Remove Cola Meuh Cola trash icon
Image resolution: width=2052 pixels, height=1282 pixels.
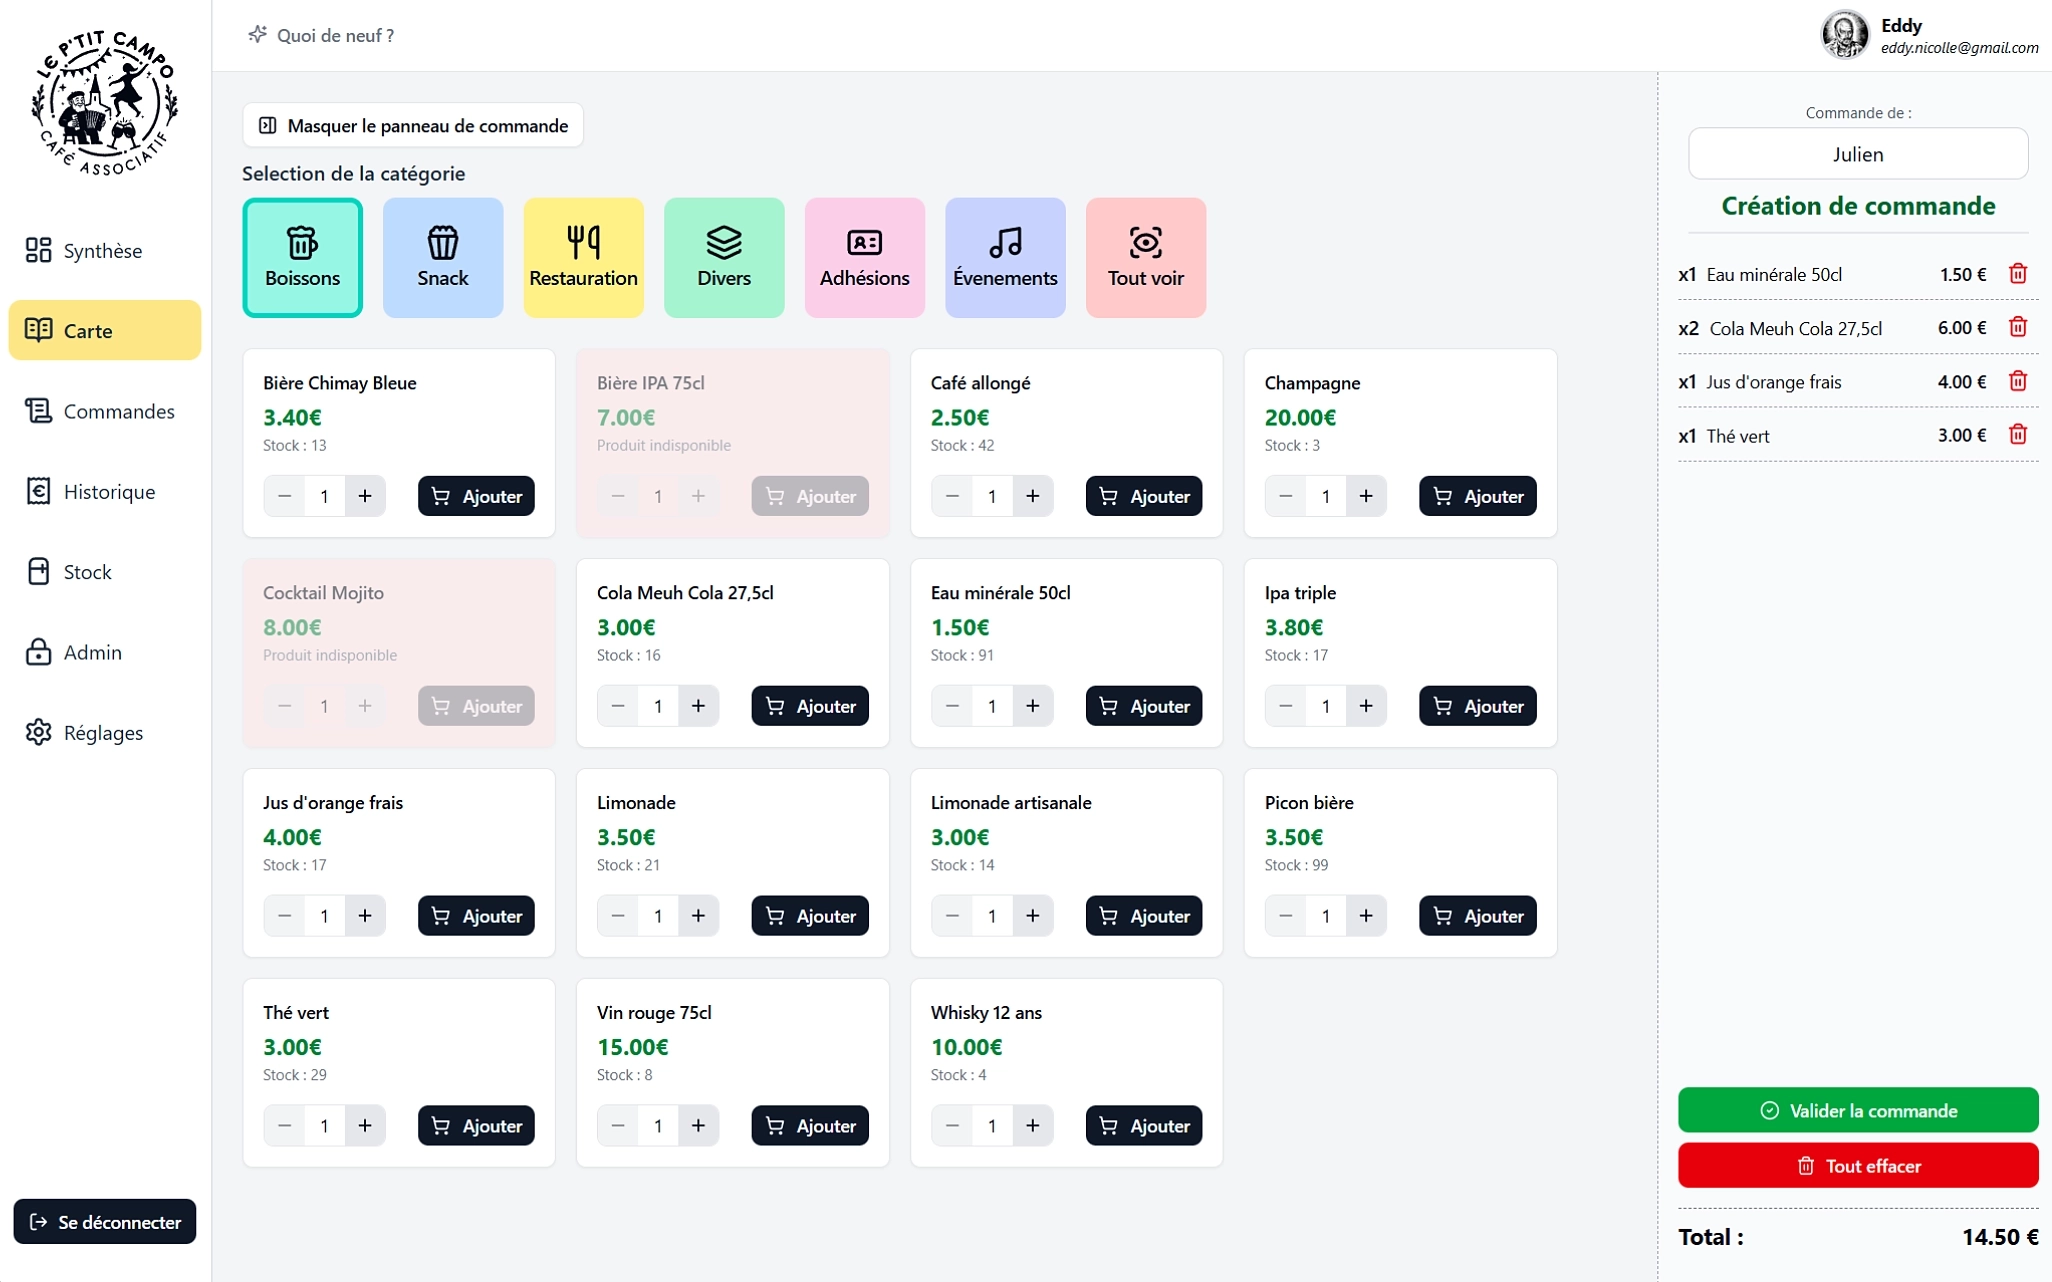(2017, 328)
